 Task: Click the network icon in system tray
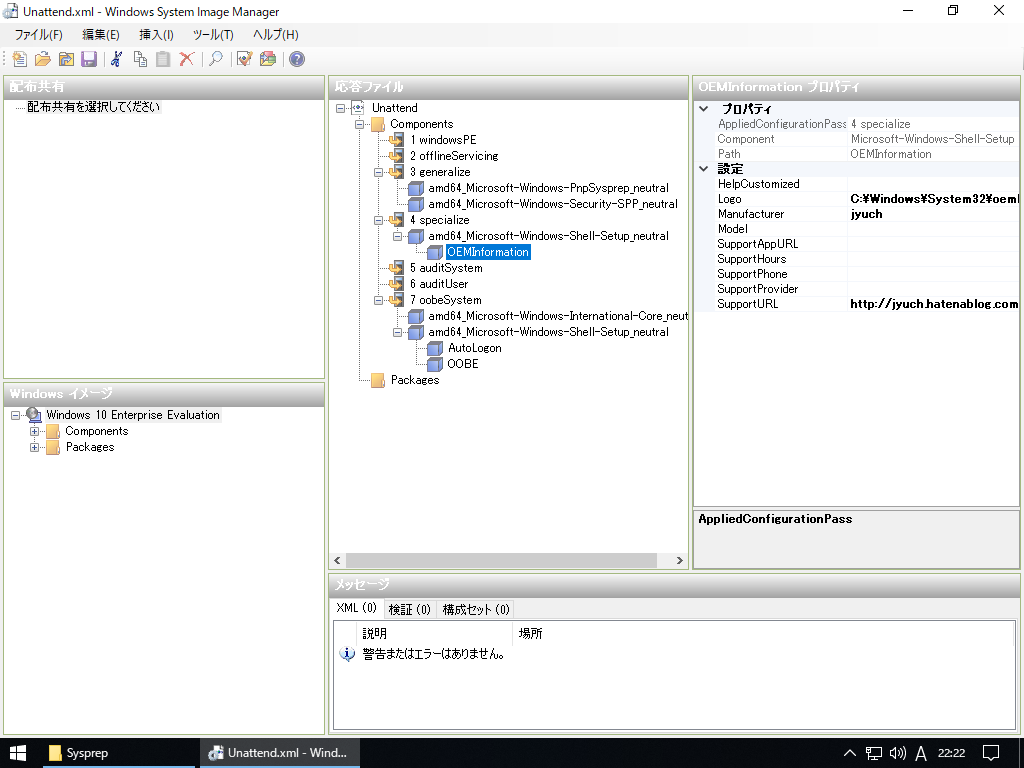click(874, 753)
